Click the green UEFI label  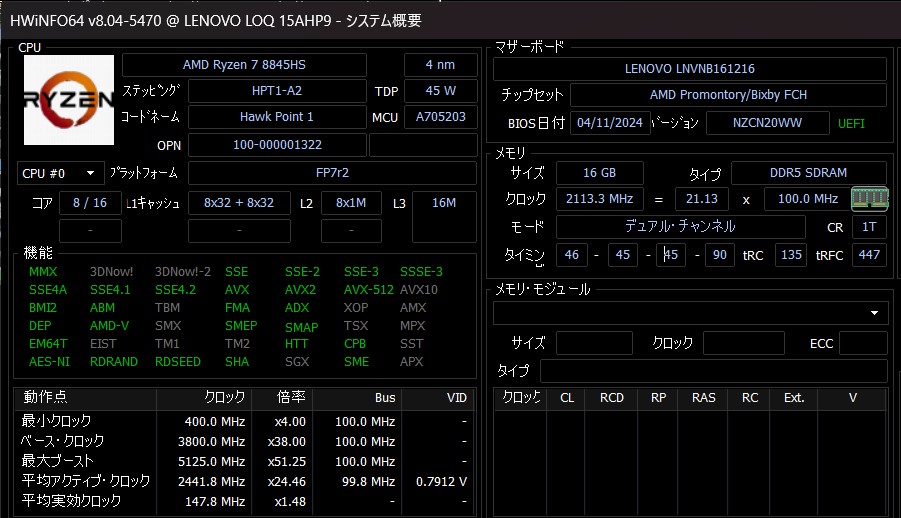851,124
